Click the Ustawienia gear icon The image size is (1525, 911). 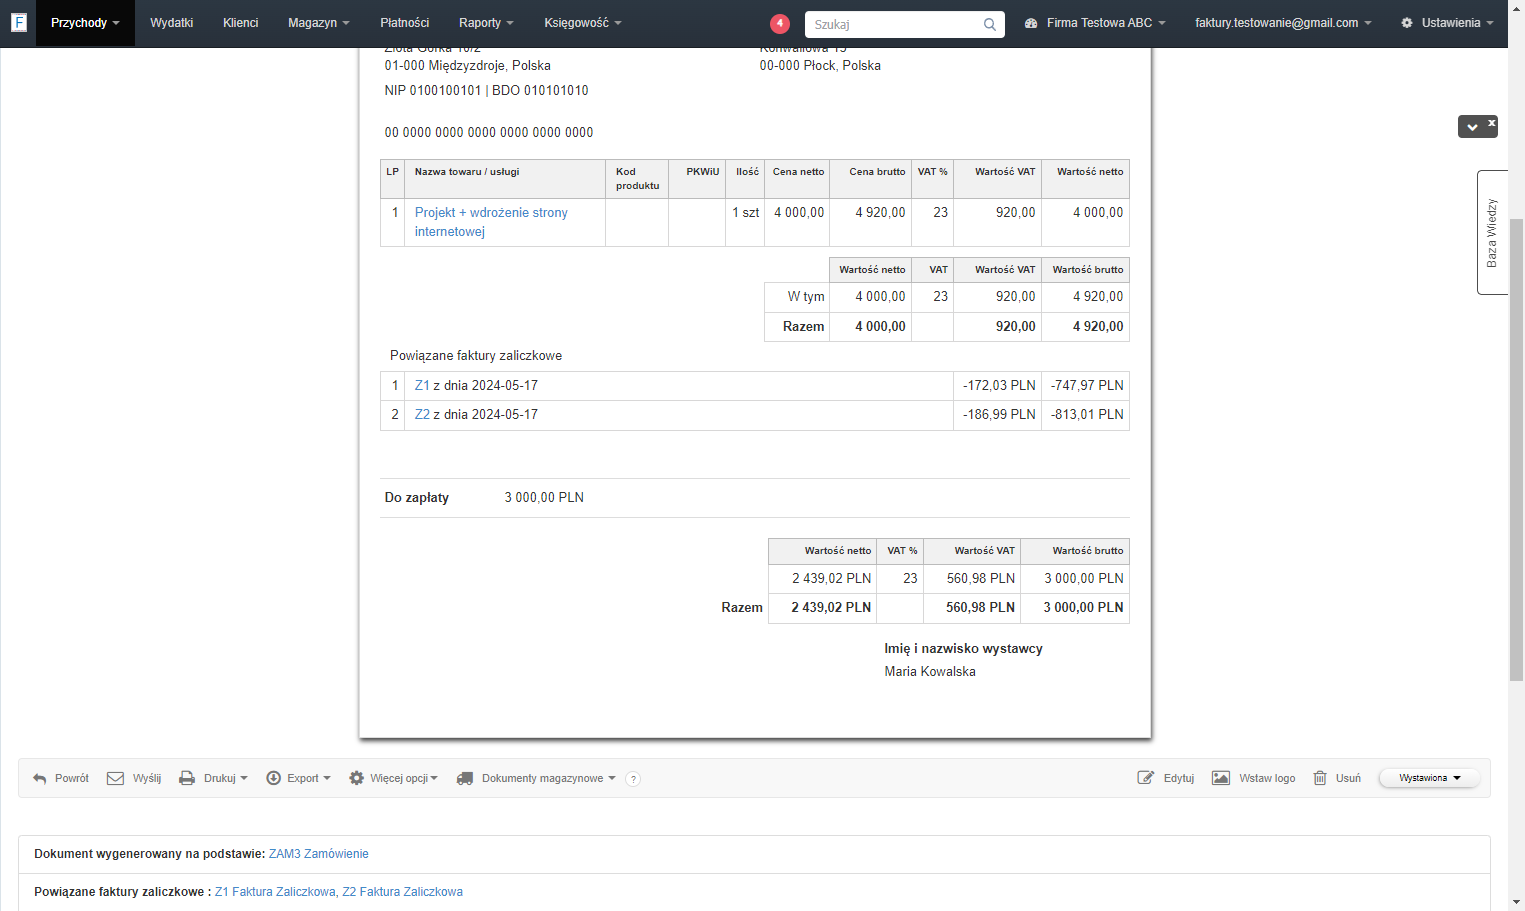1407,23
